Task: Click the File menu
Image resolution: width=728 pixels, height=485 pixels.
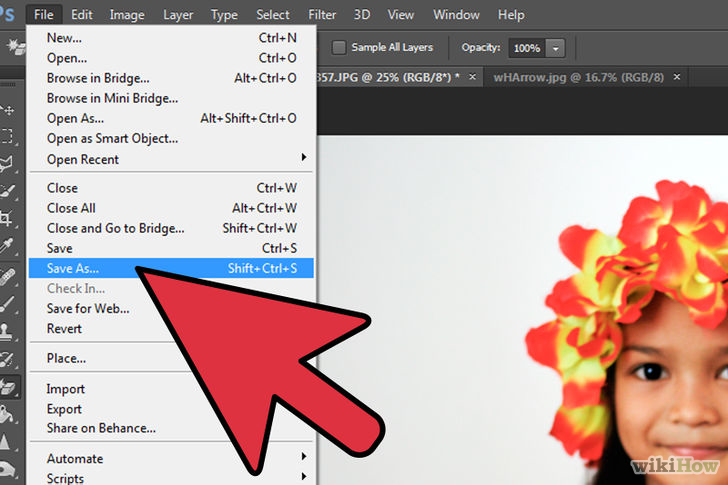Action: pyautogui.click(x=44, y=15)
